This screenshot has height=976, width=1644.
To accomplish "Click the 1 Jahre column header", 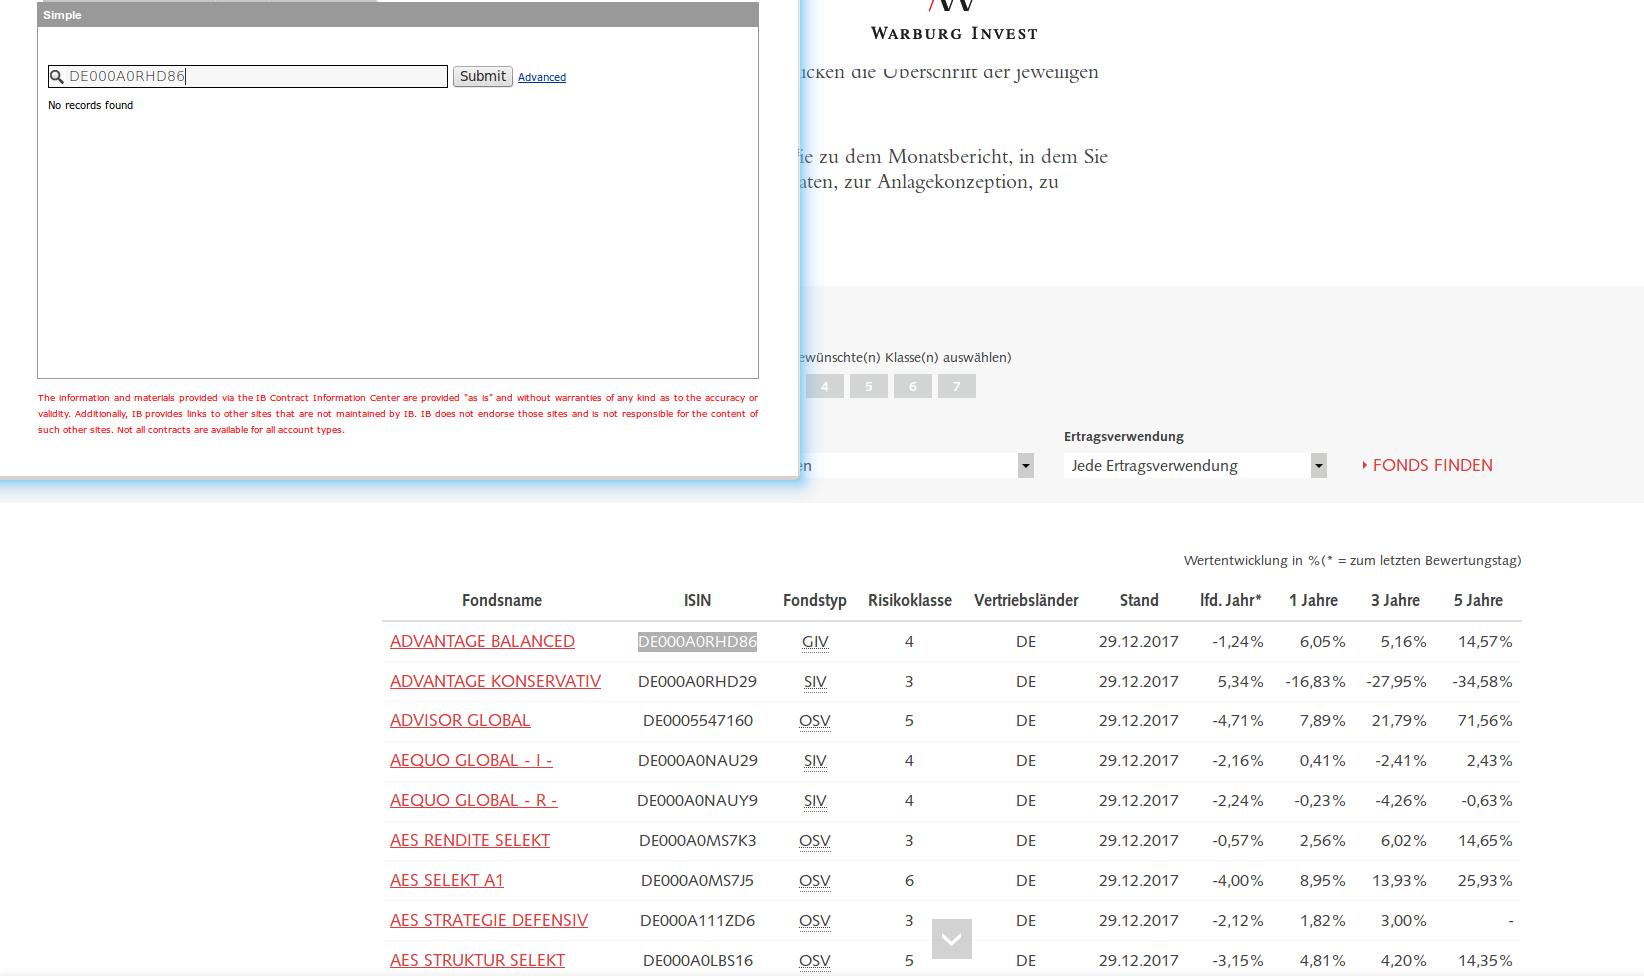I will coord(1313,600).
